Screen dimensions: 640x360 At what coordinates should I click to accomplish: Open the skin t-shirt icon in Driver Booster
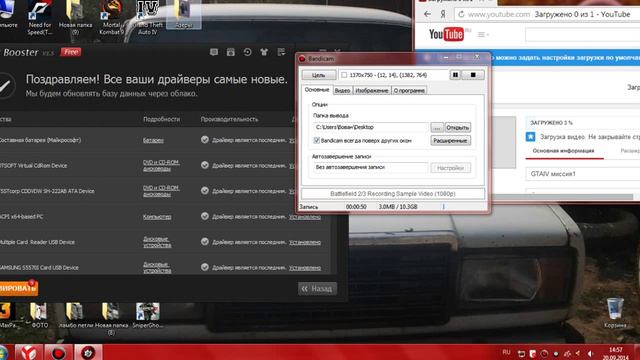pyautogui.click(x=264, y=52)
